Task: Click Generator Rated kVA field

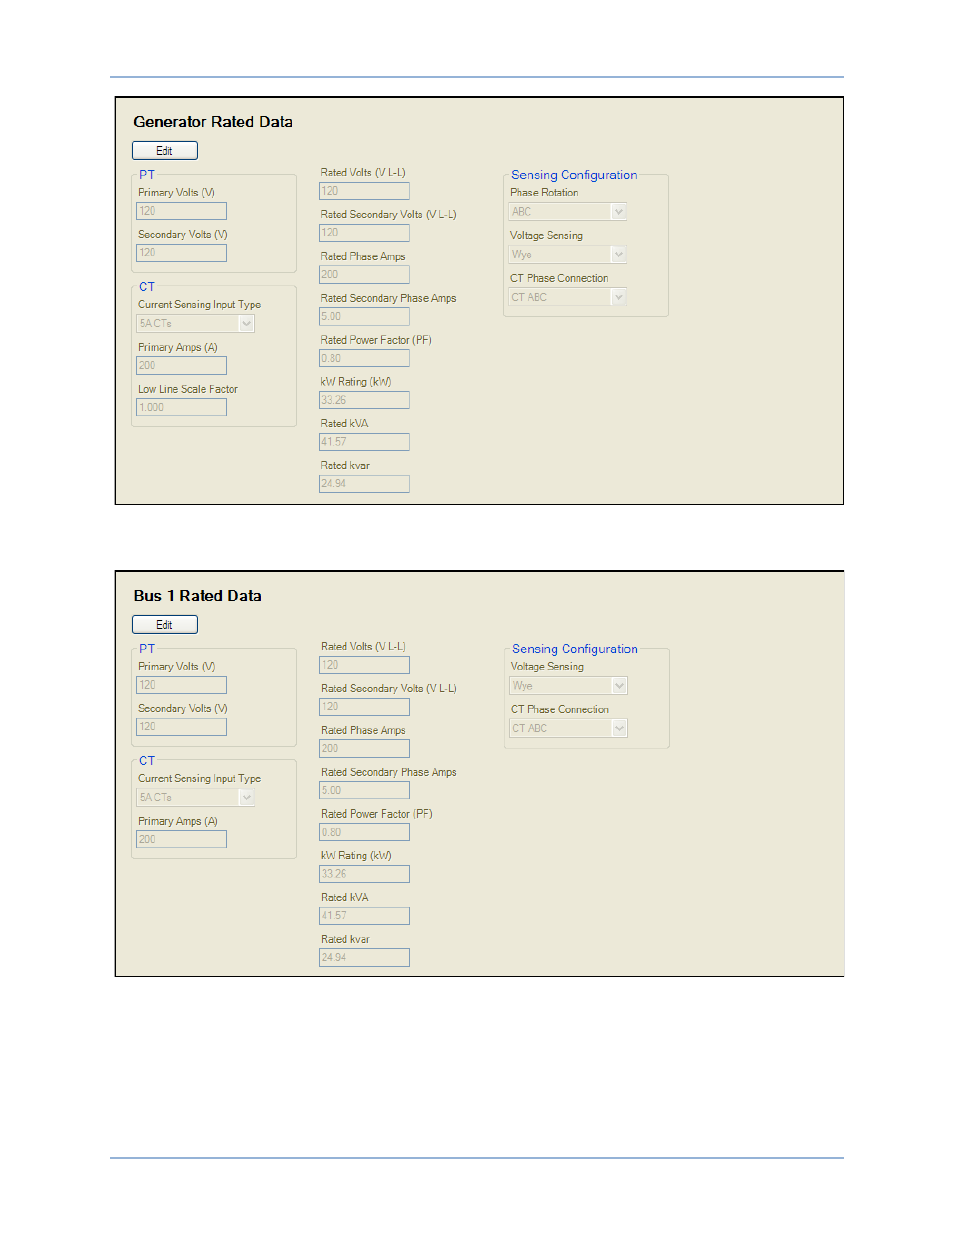Action: point(364,442)
